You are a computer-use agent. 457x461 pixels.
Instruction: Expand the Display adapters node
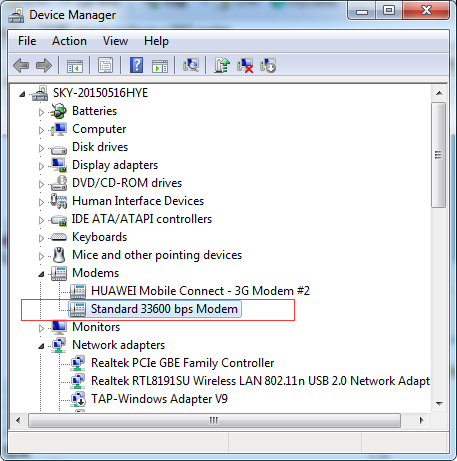pyautogui.click(x=41, y=166)
